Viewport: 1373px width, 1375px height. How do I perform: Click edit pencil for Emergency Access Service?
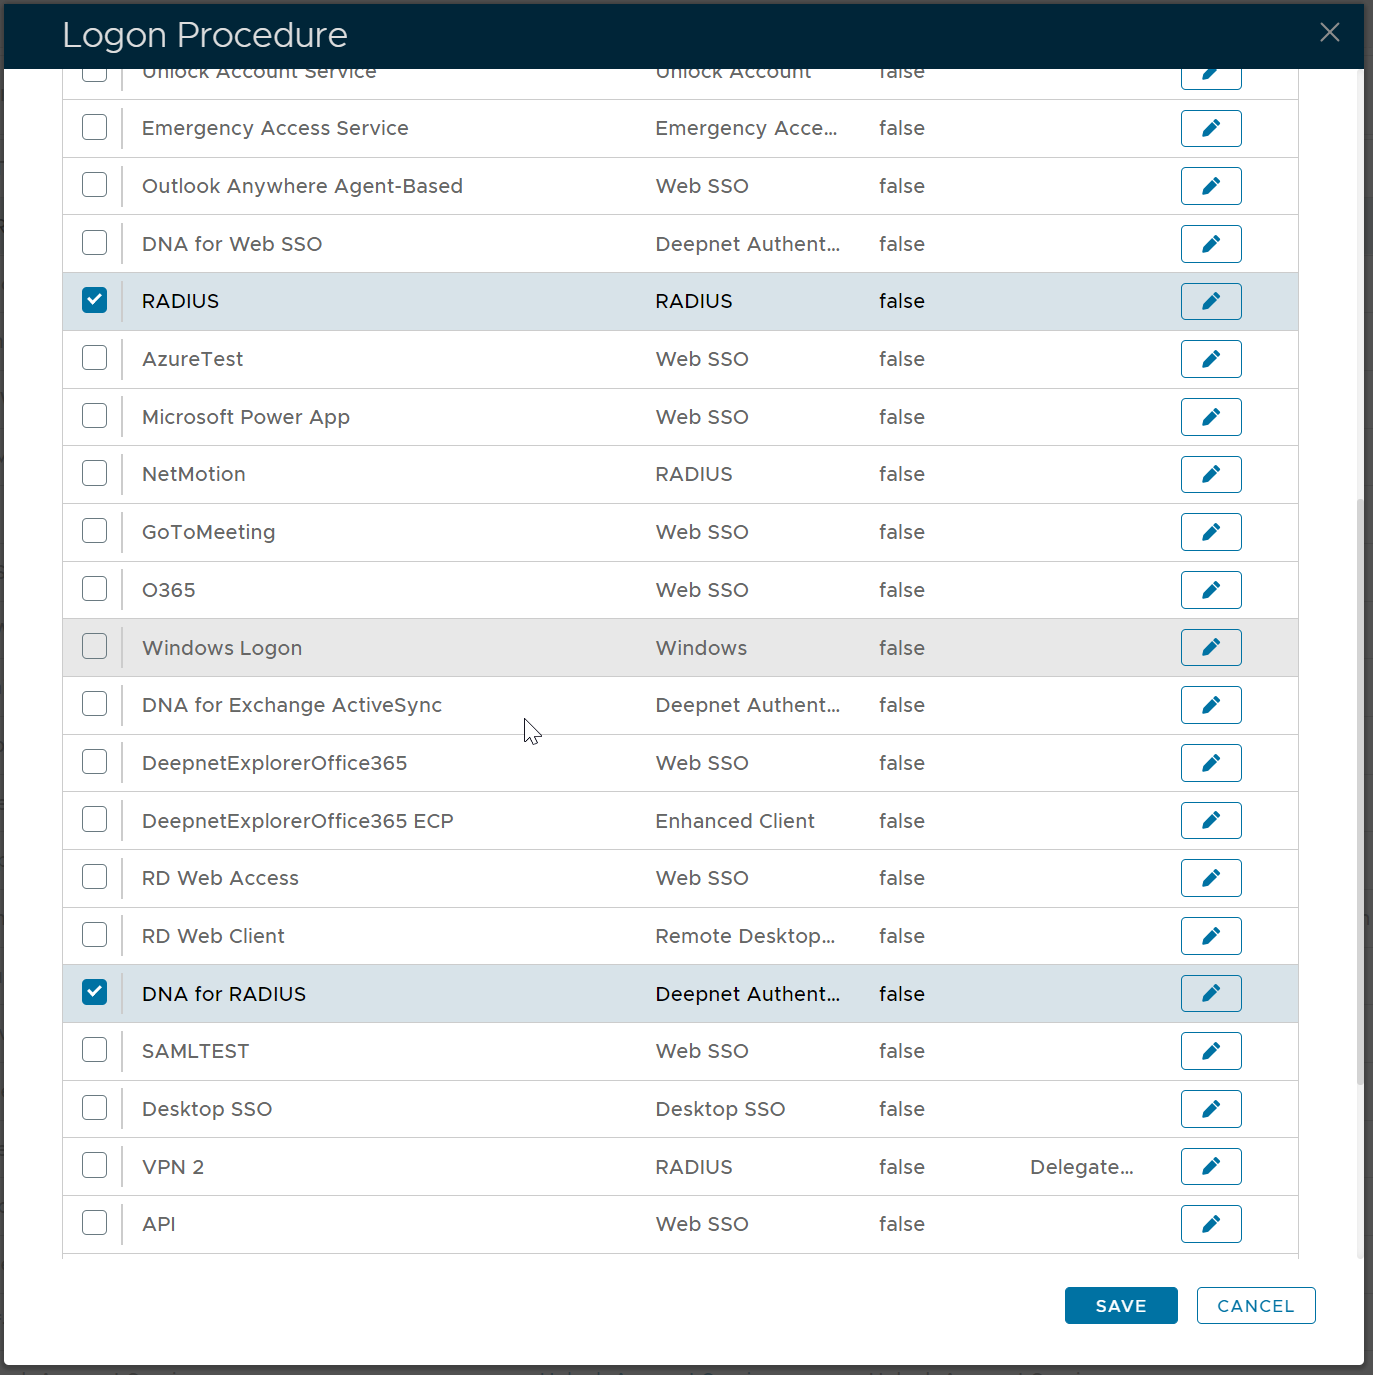pos(1210,128)
